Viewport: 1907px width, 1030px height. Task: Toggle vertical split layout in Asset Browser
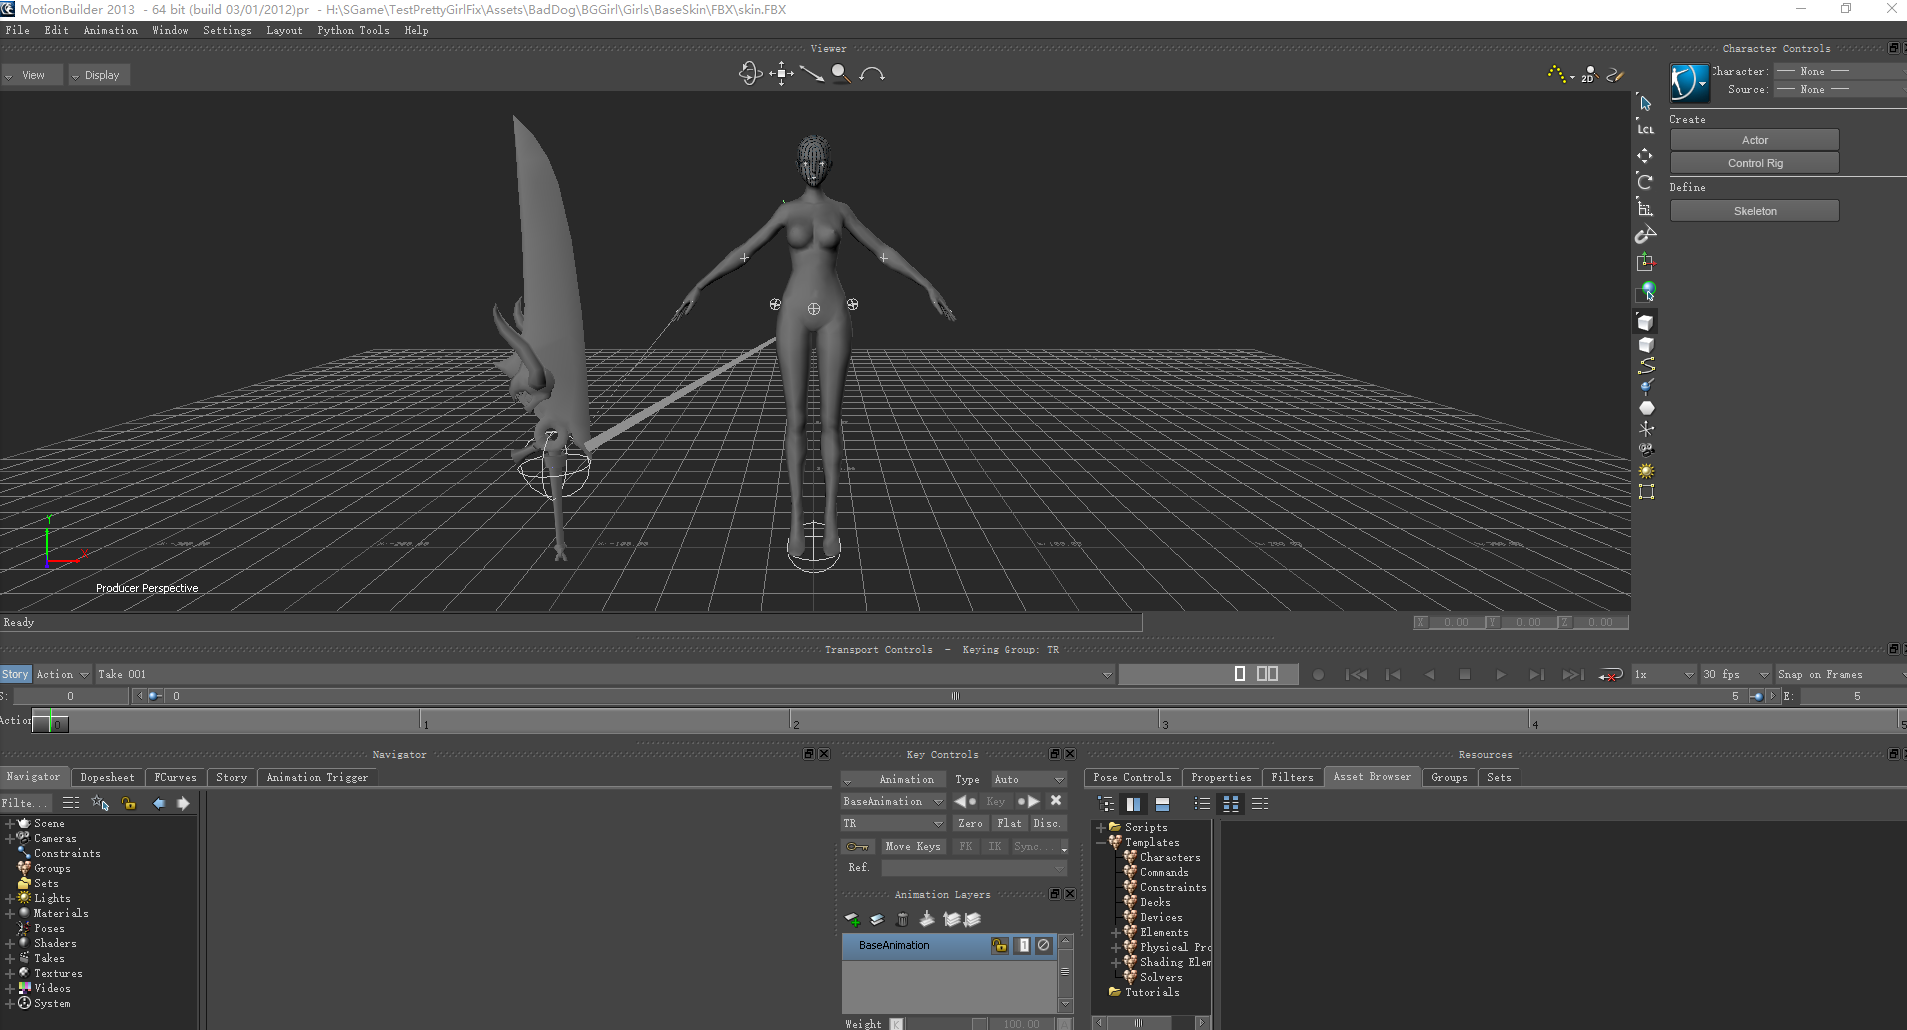click(x=1133, y=804)
